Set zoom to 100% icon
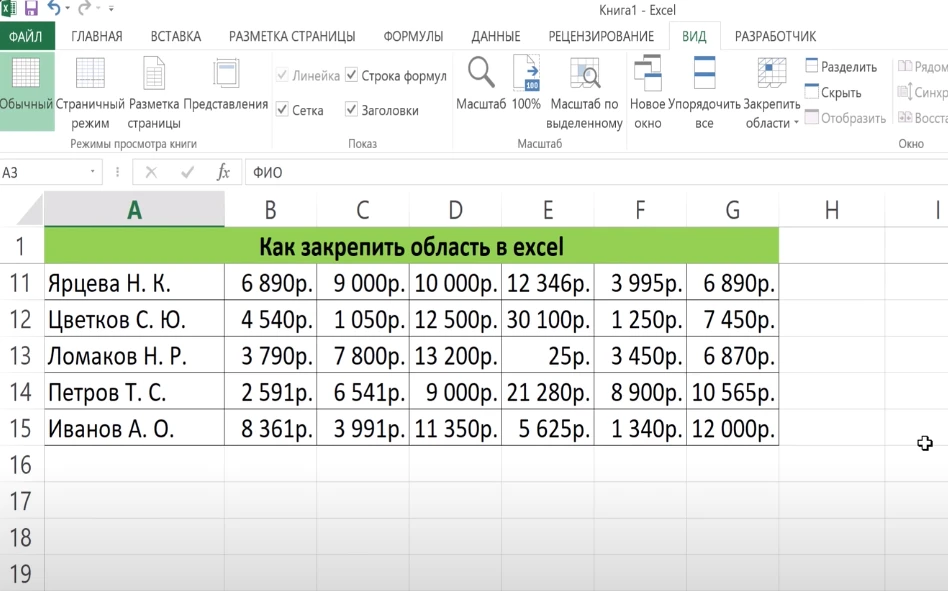The width and height of the screenshot is (948, 591). coord(526,84)
